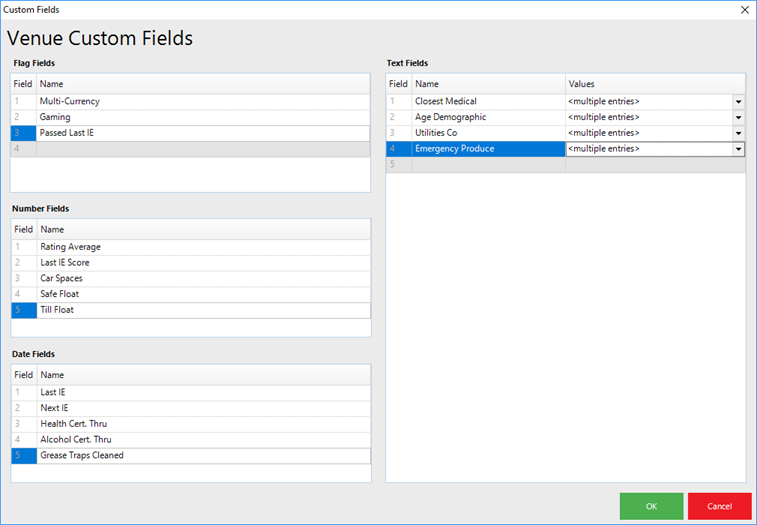The height and width of the screenshot is (525, 757).
Task: Click Grease Traps Cleaned date field
Action: pyautogui.click(x=82, y=455)
